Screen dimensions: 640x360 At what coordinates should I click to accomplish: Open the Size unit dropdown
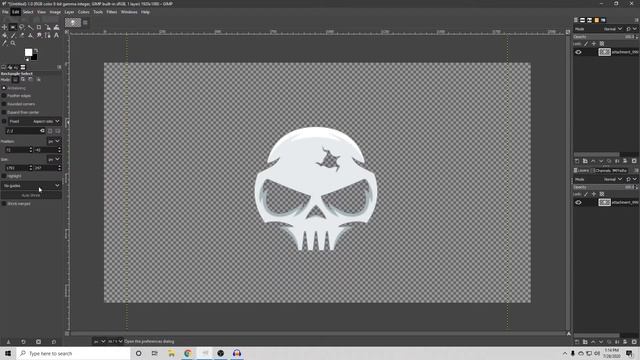(x=53, y=159)
